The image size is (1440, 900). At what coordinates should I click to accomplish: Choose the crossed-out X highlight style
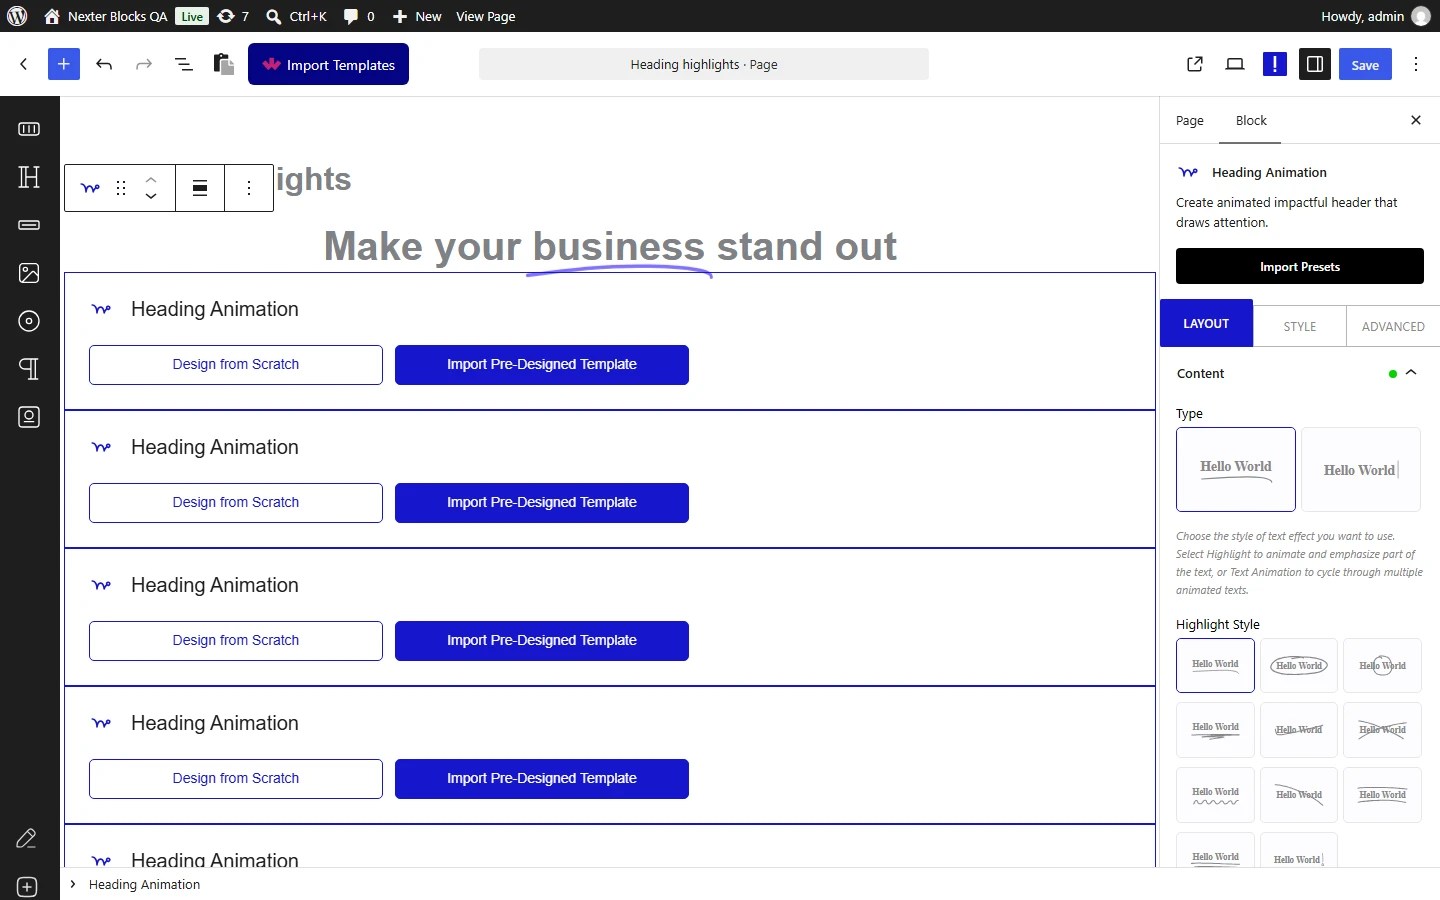click(1383, 730)
